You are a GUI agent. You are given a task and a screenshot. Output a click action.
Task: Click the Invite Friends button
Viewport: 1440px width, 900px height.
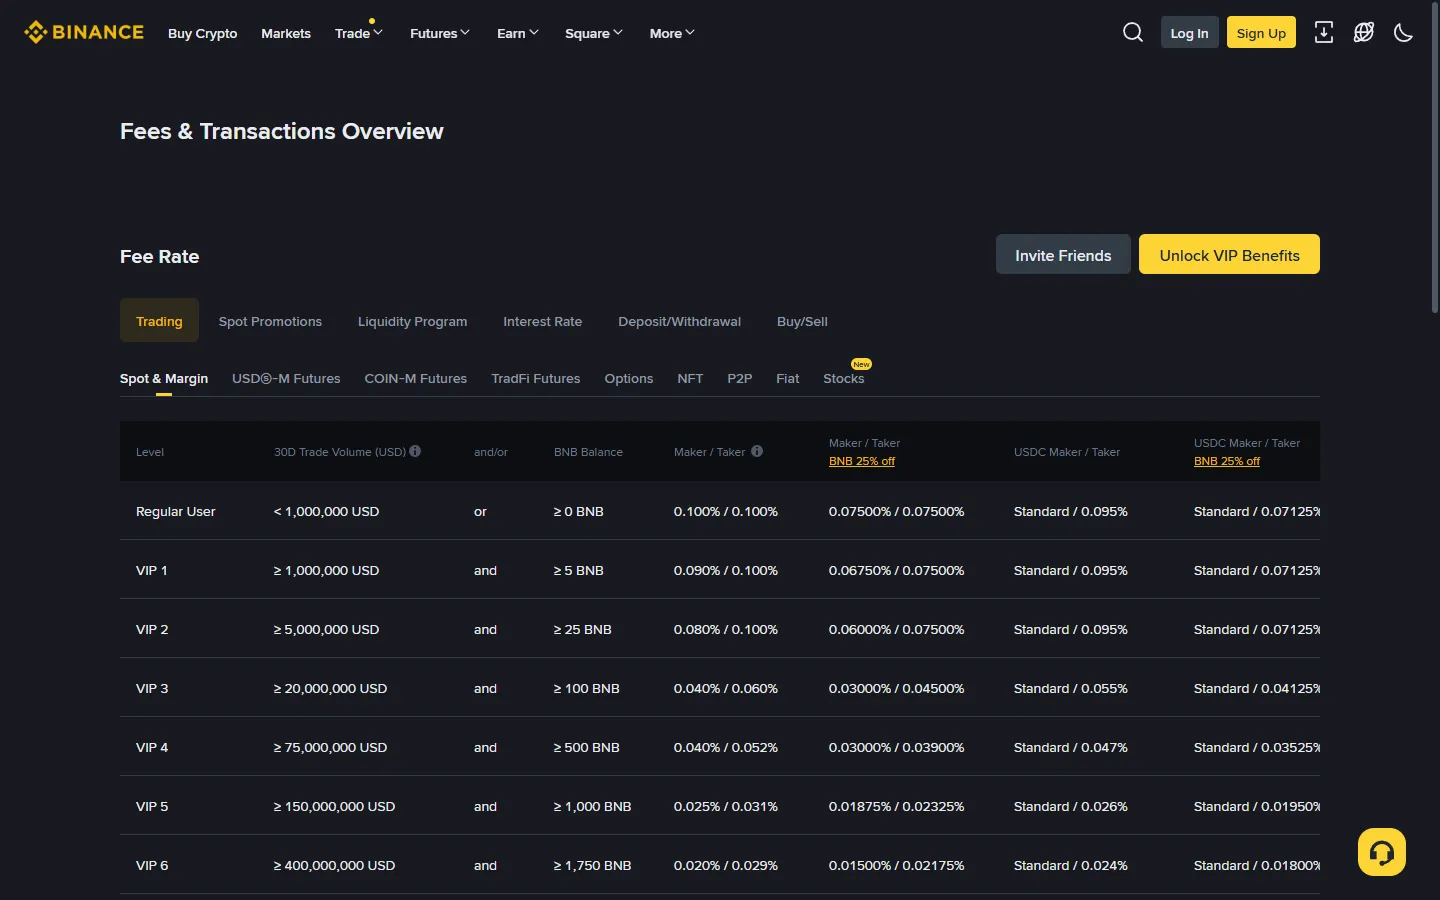point(1063,254)
